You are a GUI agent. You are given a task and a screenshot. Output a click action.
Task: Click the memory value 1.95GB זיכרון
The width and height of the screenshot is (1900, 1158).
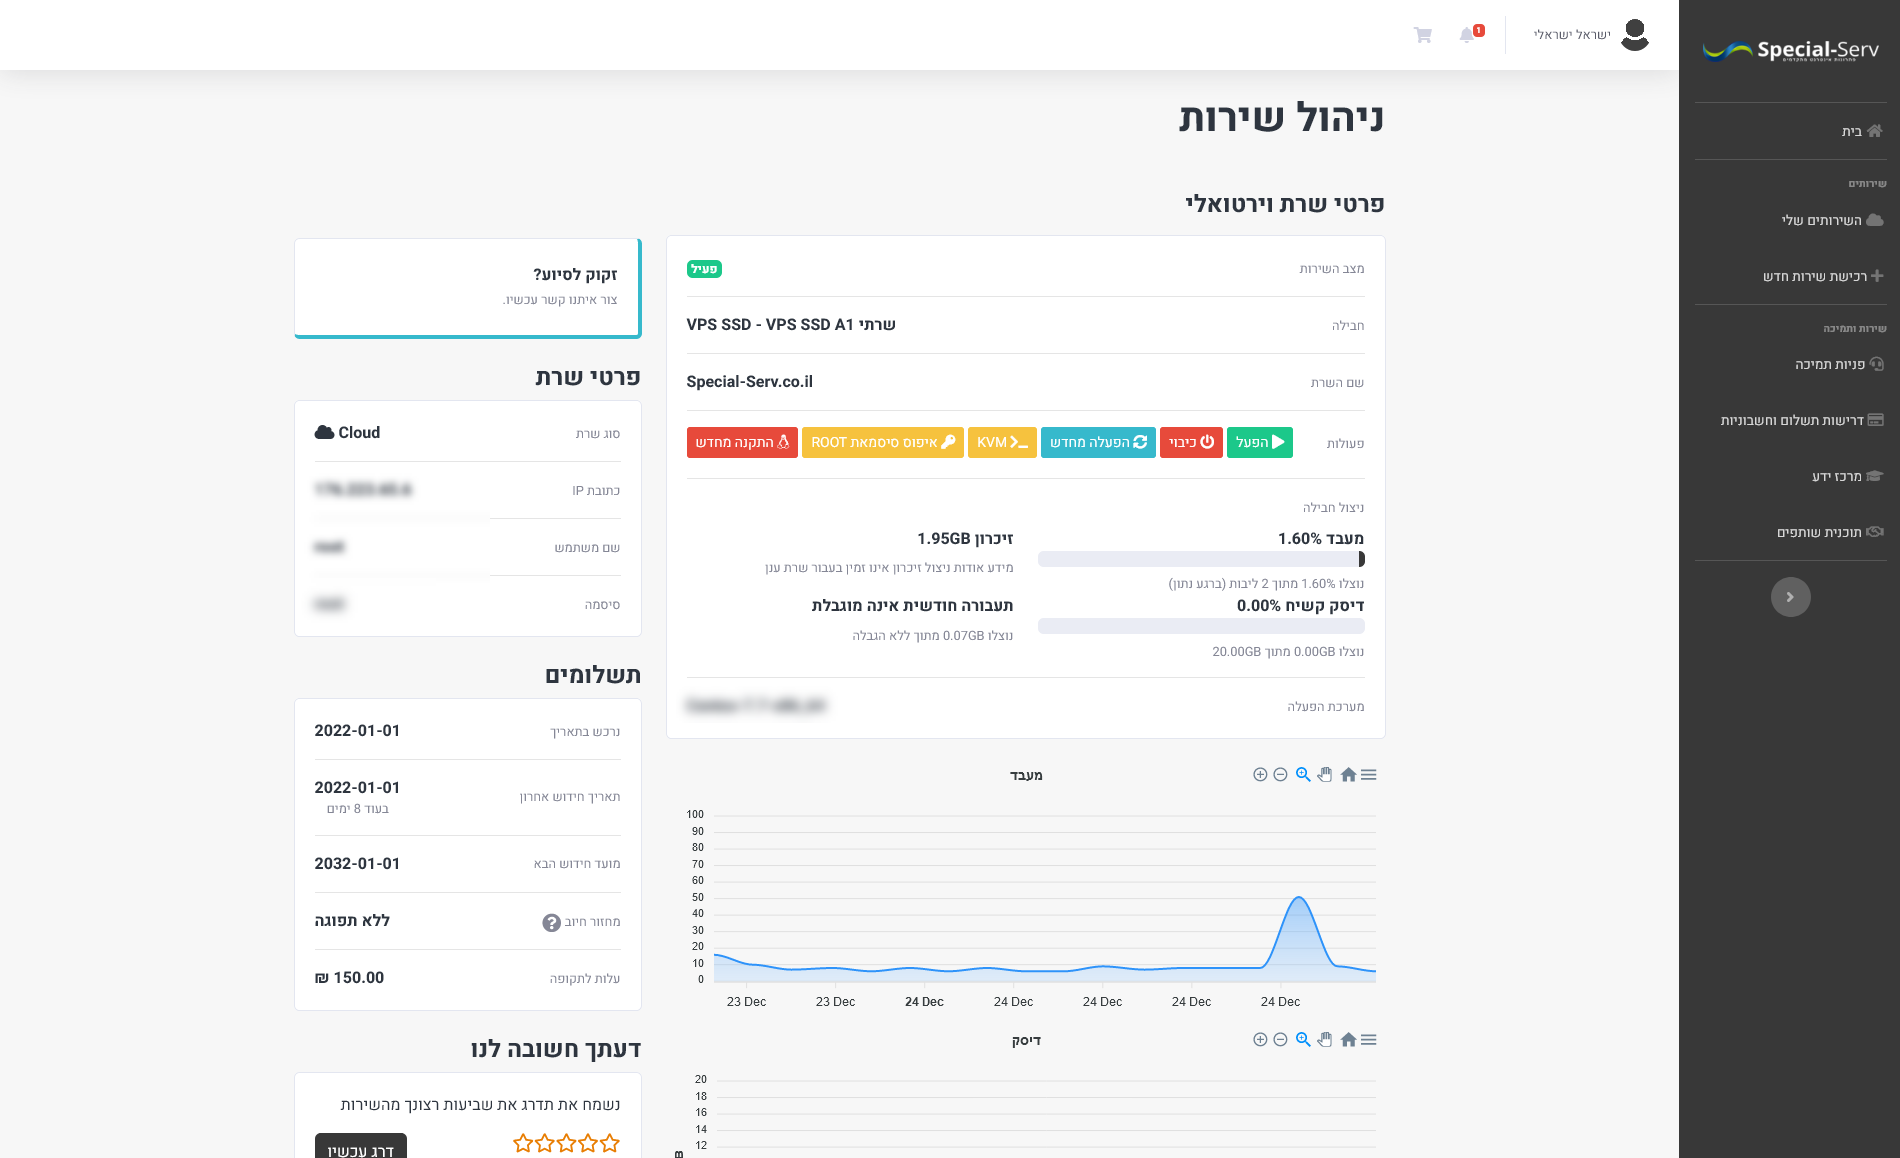965,539
